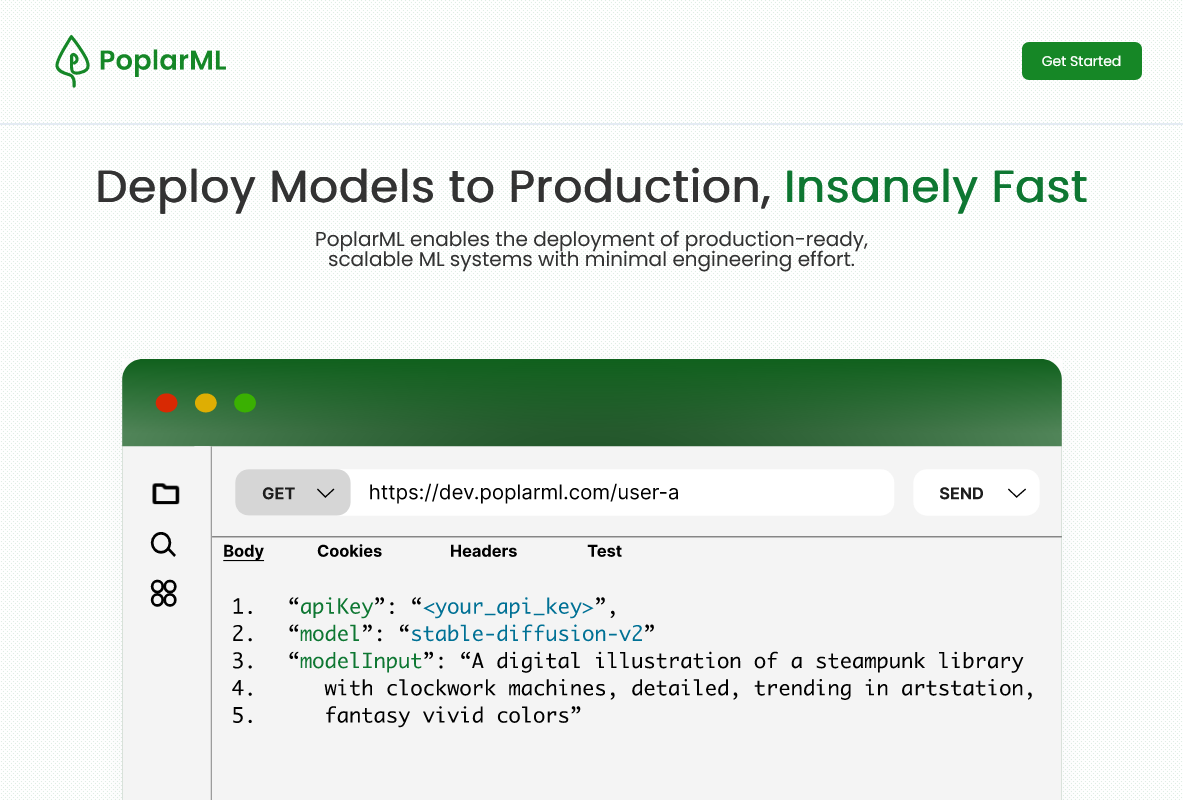Open the Cookies tab
The image size is (1200, 800).
[349, 551]
